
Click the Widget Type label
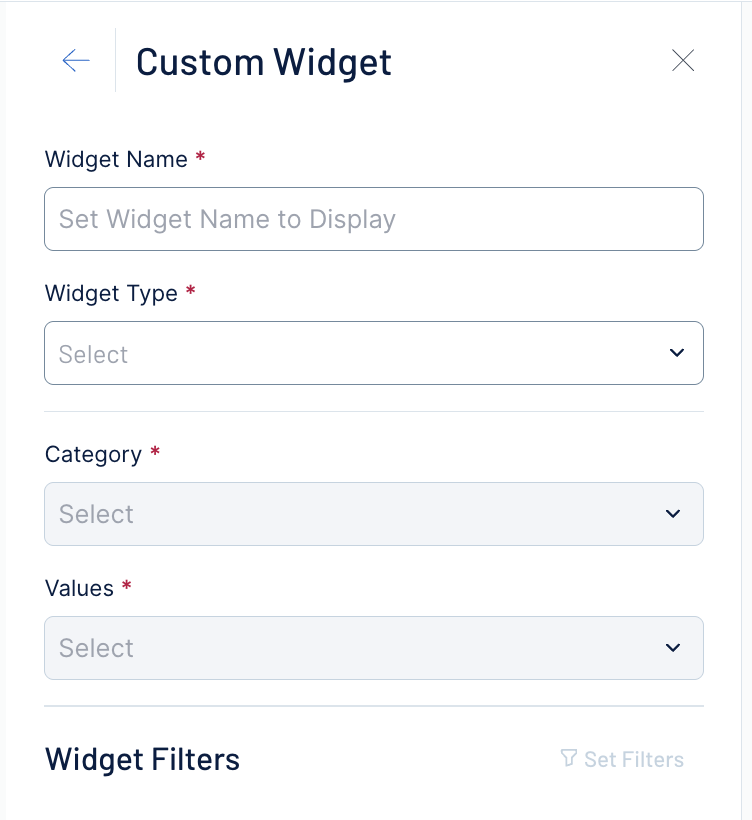(111, 294)
